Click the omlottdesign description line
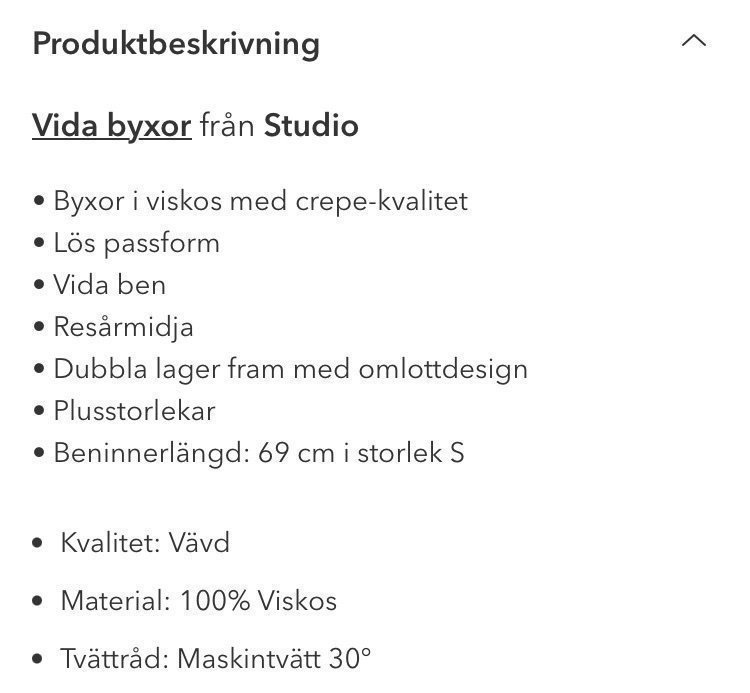Viewport: 750px width, 693px height. 290,369
